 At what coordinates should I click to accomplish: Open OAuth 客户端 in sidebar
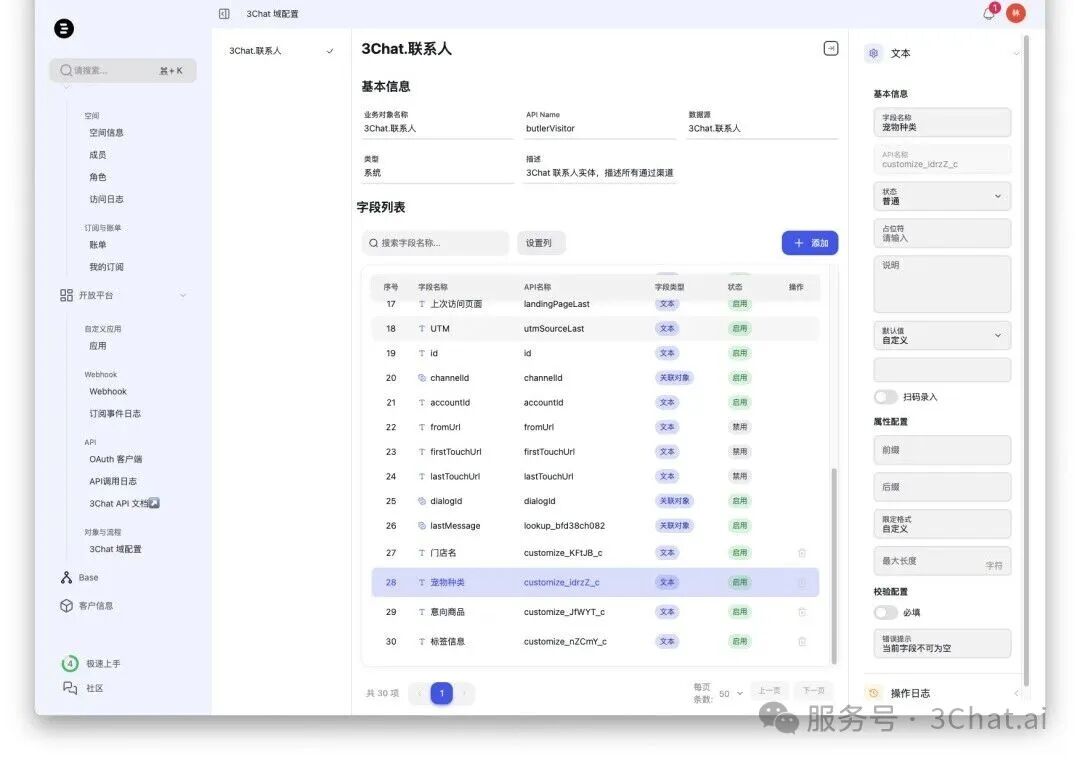click(x=116, y=459)
